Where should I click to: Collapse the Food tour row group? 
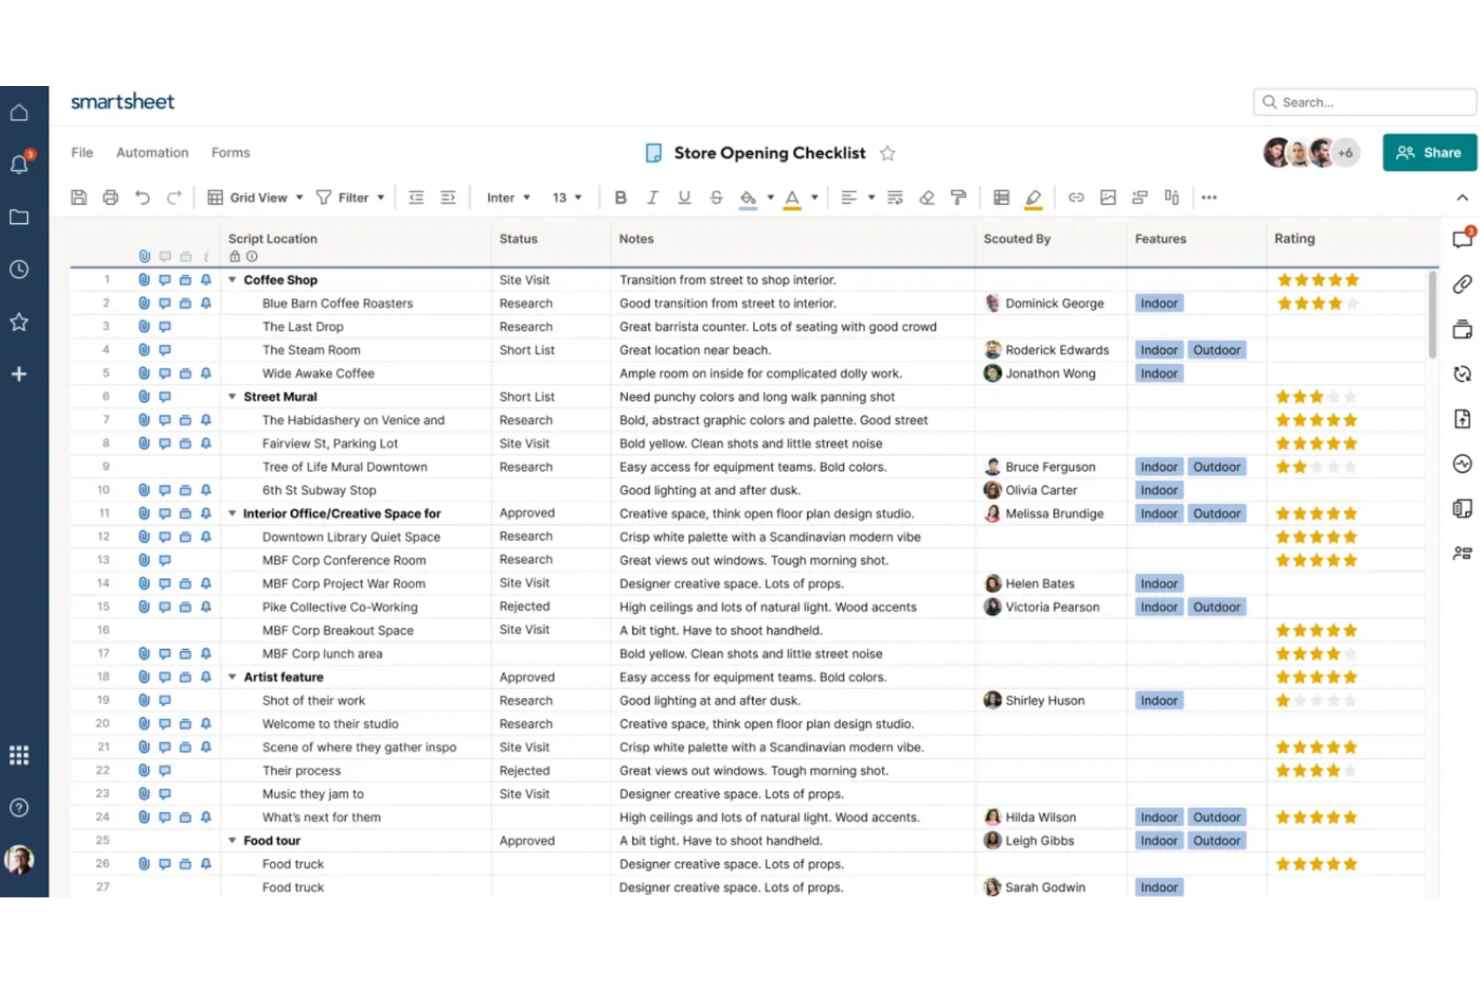click(x=232, y=841)
